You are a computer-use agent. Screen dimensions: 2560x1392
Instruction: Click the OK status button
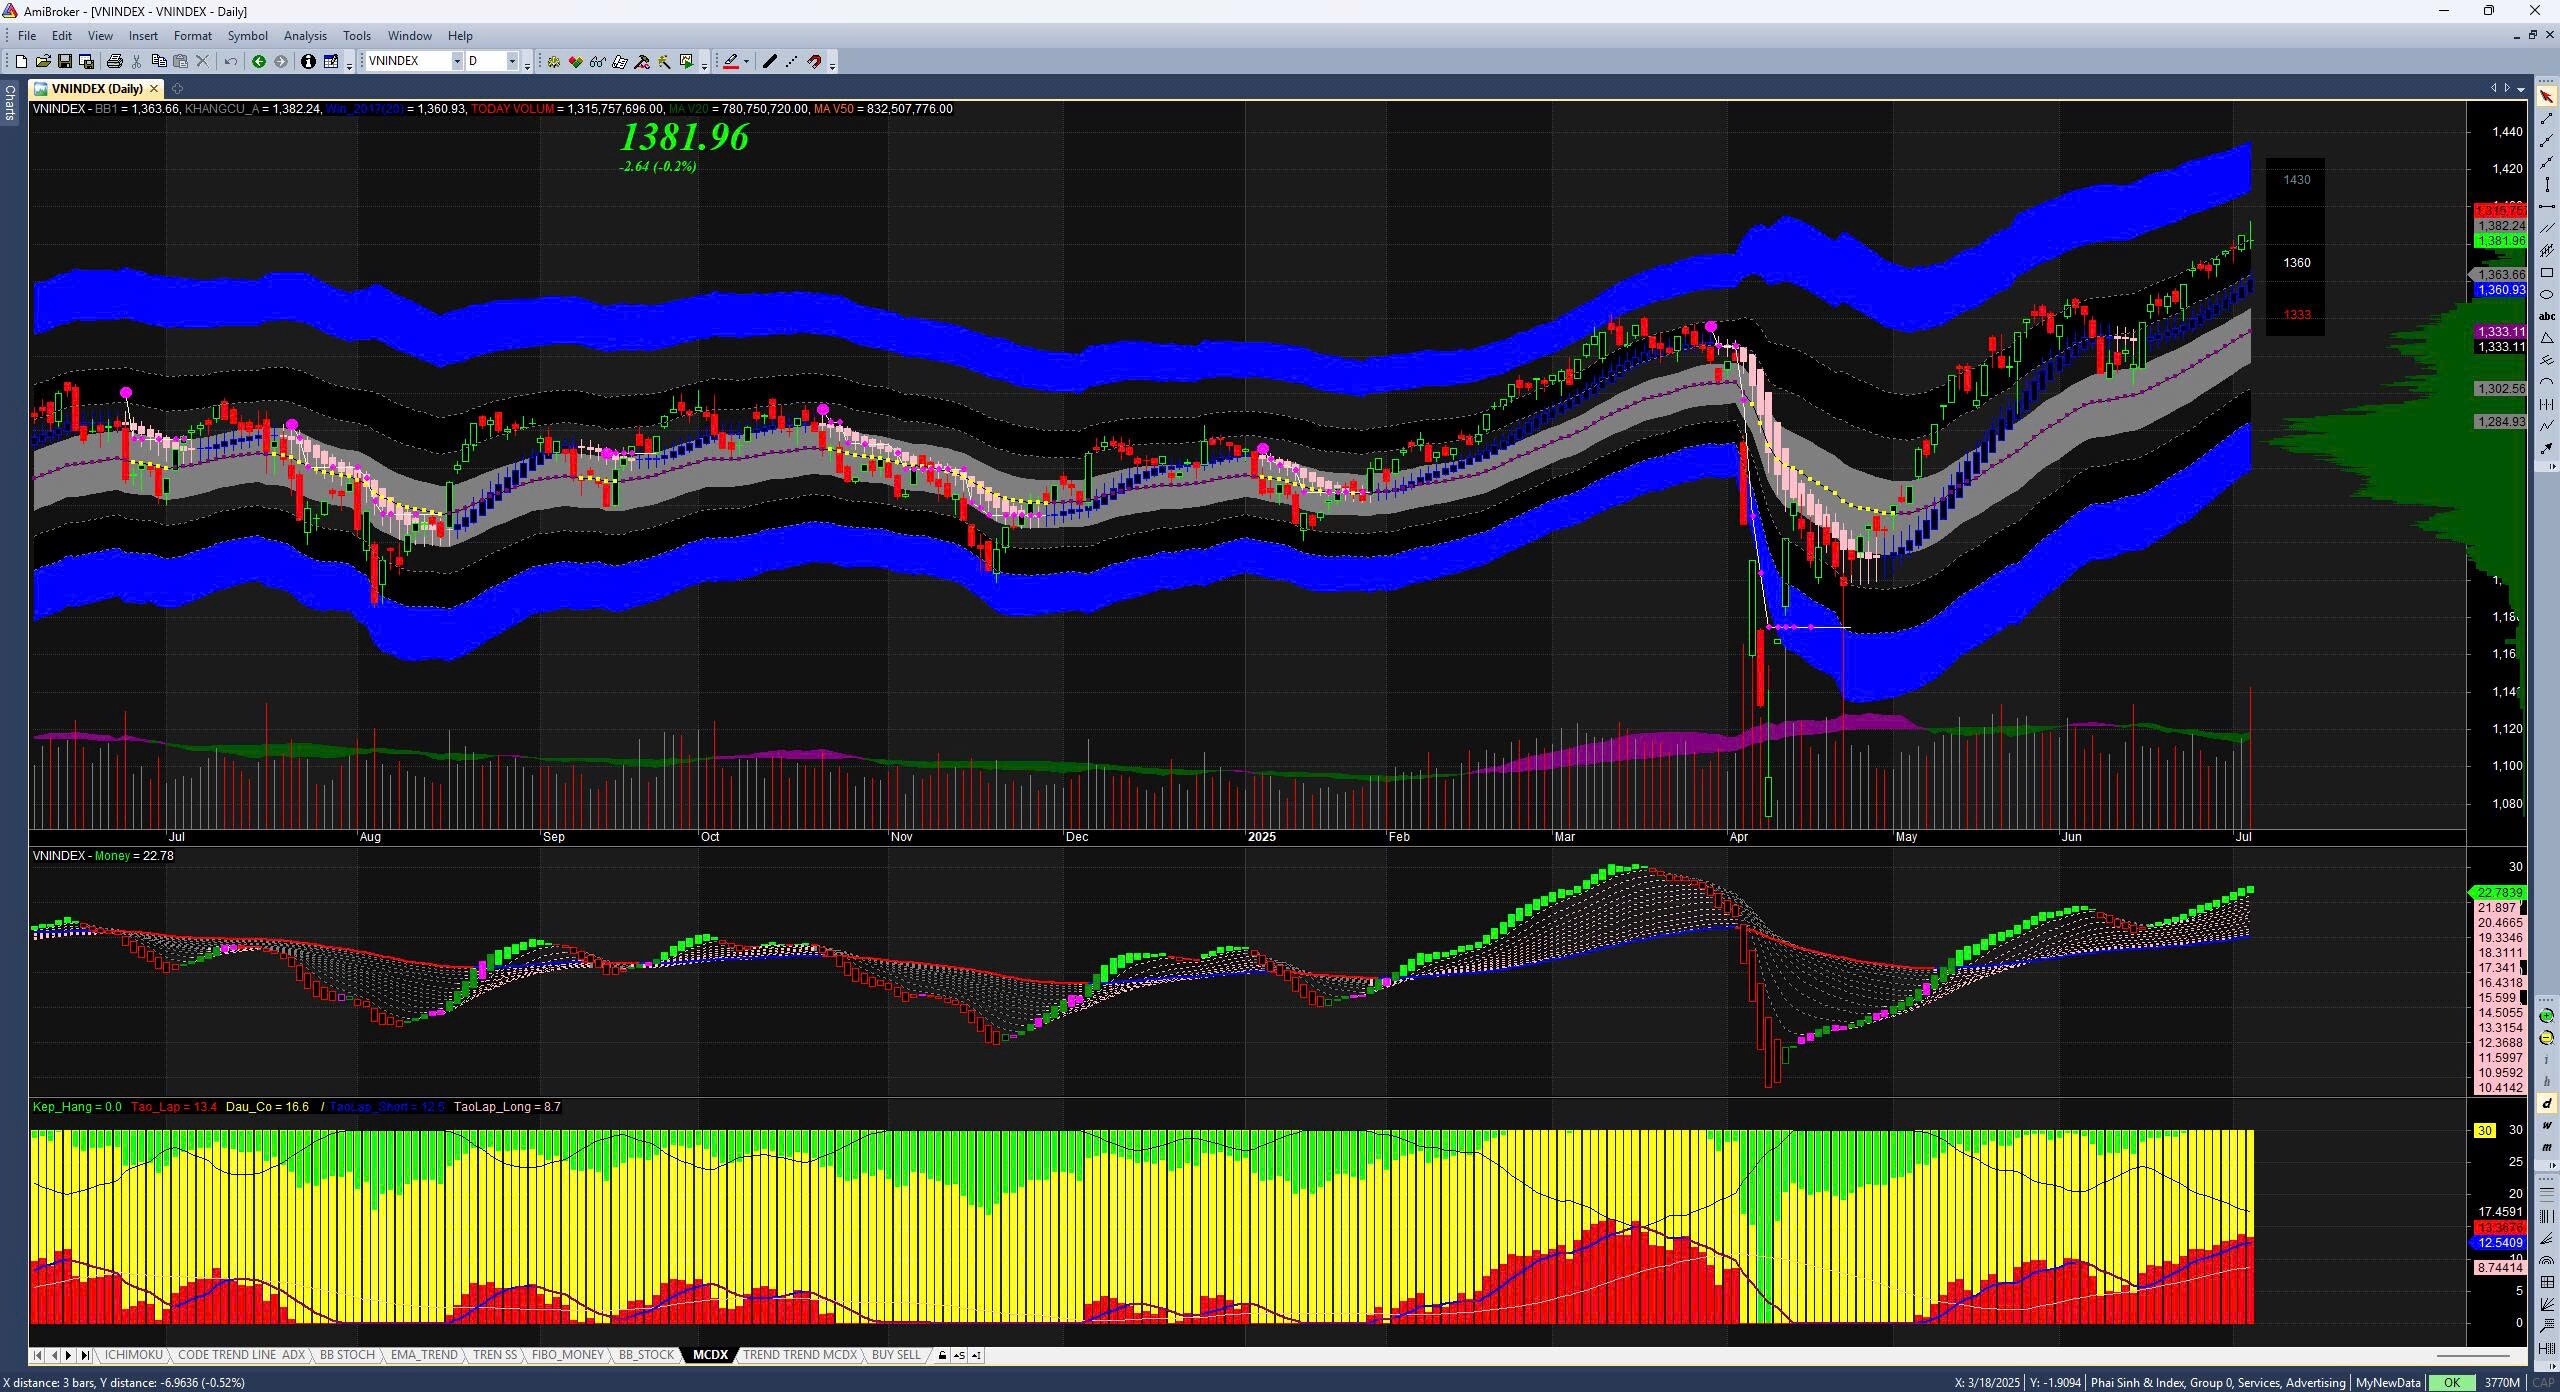(2451, 1382)
